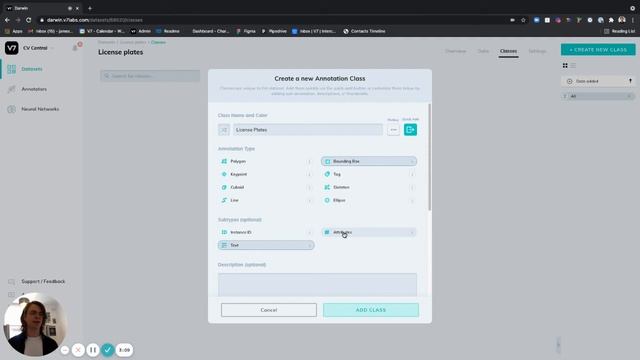The width and height of the screenshot is (640, 360).
Task: Open Annotators in the sidebar
Action: 34,89
